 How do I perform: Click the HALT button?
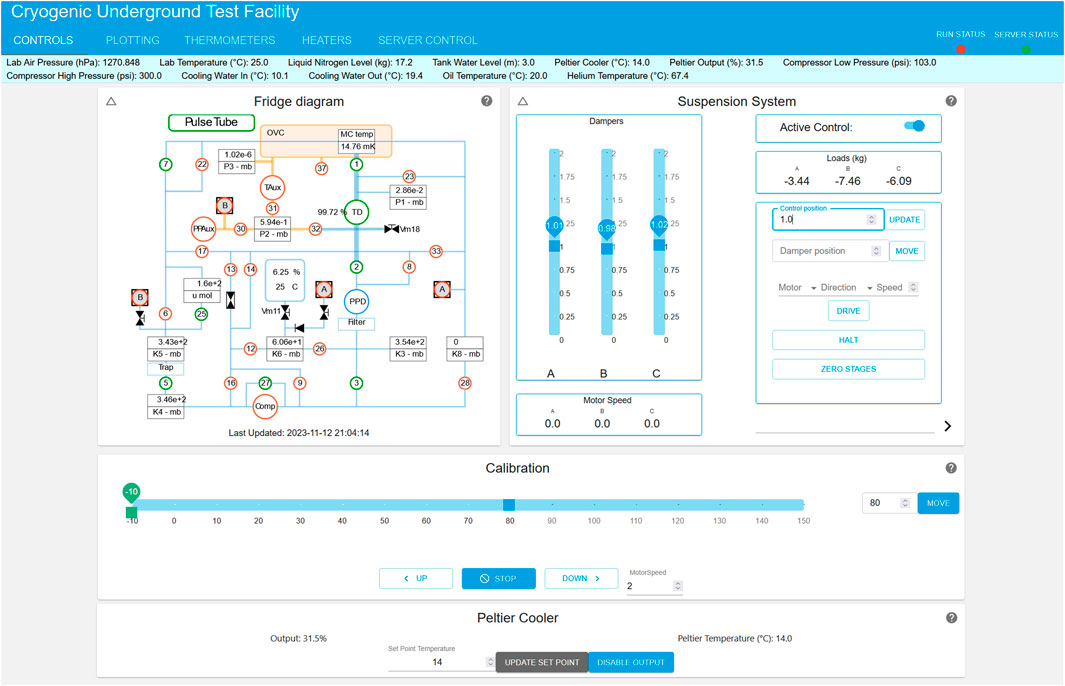[x=848, y=340]
